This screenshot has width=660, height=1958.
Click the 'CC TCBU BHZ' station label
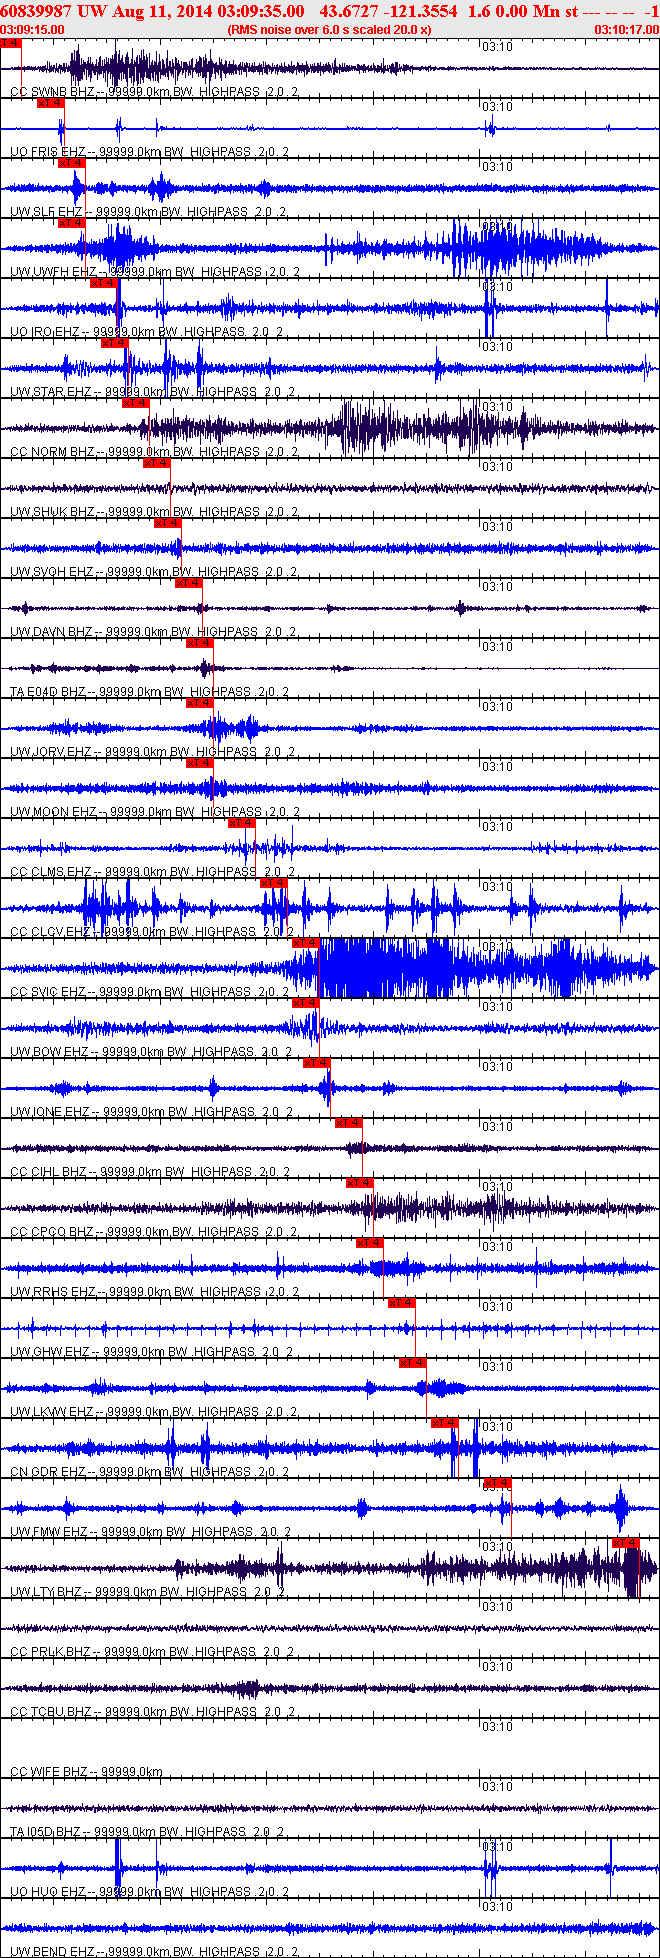pyautogui.click(x=51, y=1712)
